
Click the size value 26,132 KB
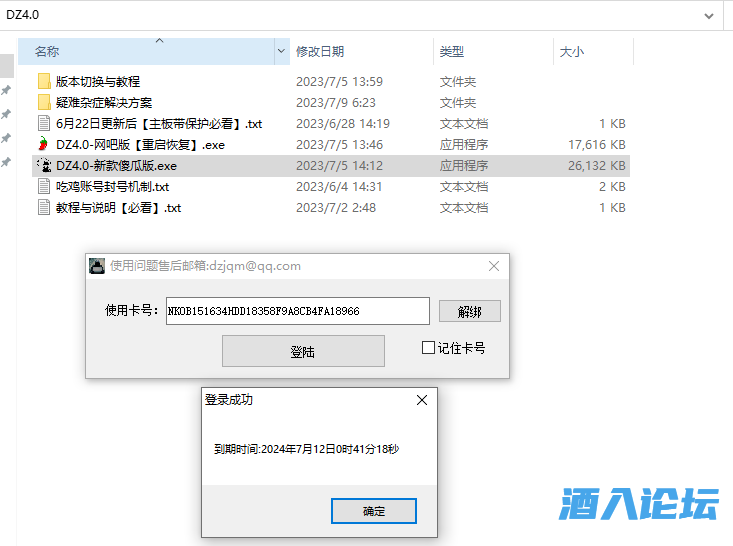(x=596, y=166)
